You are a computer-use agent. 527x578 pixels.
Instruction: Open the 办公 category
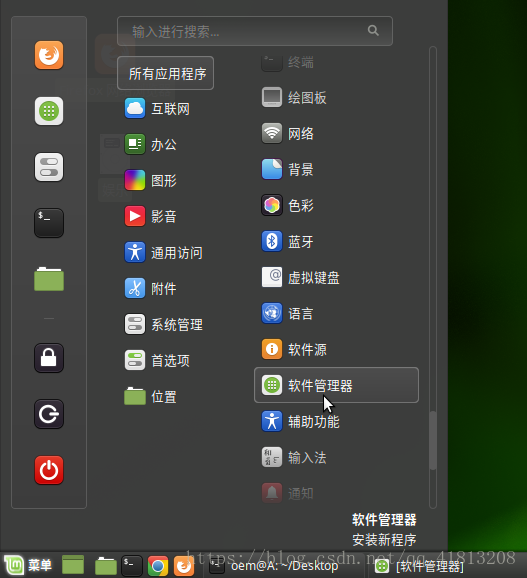point(151,144)
